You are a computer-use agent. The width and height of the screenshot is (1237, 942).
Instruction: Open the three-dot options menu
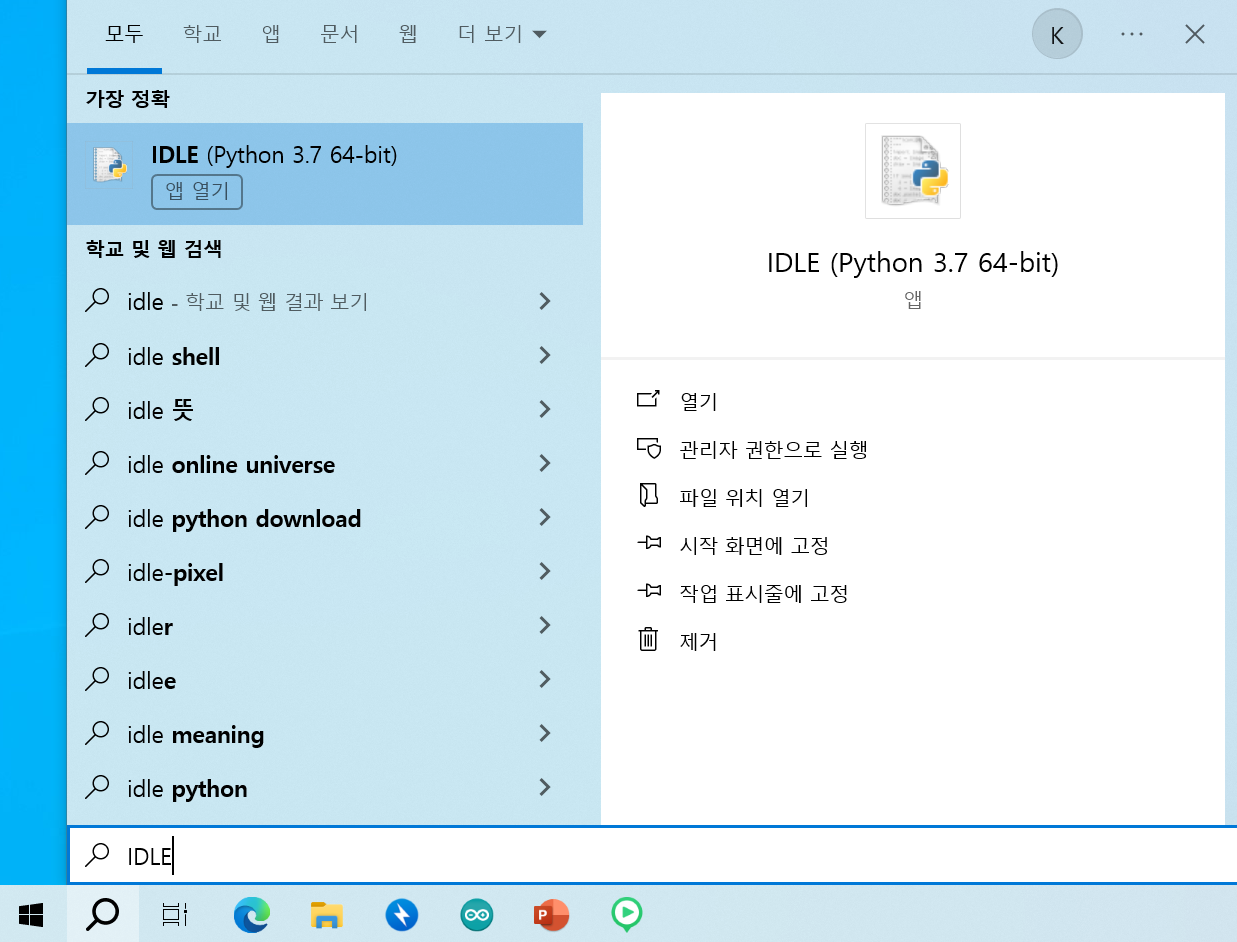coord(1131,35)
